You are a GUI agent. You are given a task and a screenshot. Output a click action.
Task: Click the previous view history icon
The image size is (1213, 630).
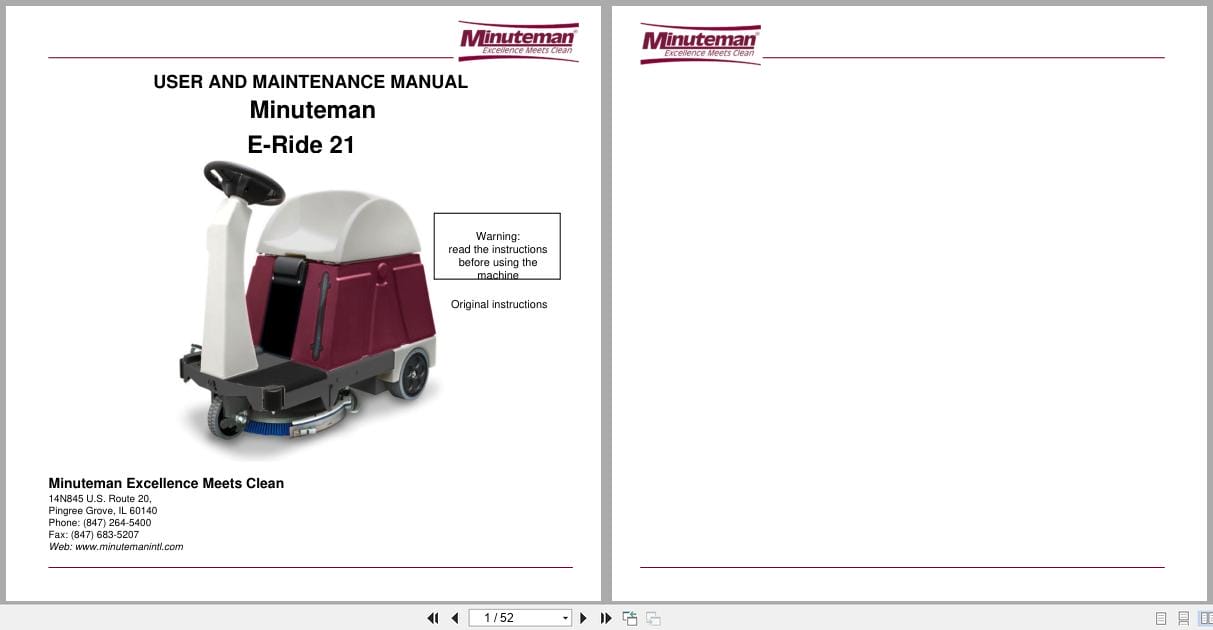(630, 618)
